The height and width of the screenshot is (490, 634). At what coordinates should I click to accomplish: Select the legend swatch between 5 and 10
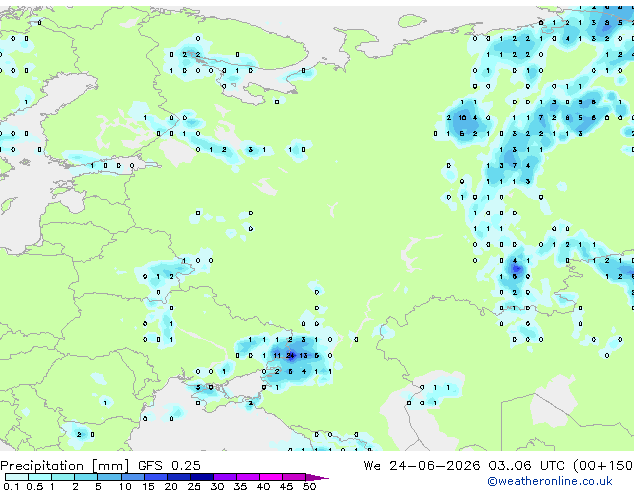tap(109, 477)
